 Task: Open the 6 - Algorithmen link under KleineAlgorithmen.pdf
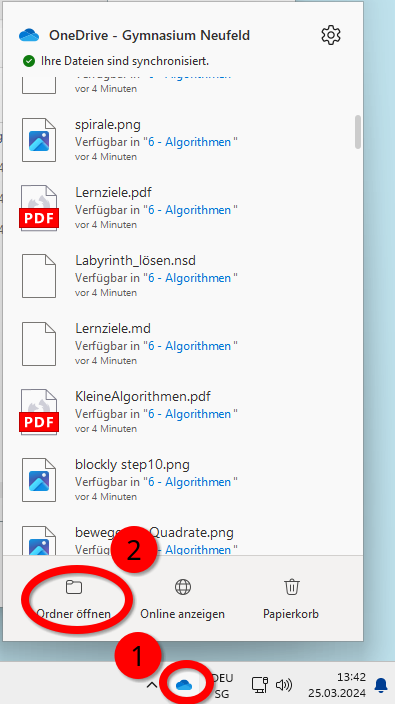189,414
